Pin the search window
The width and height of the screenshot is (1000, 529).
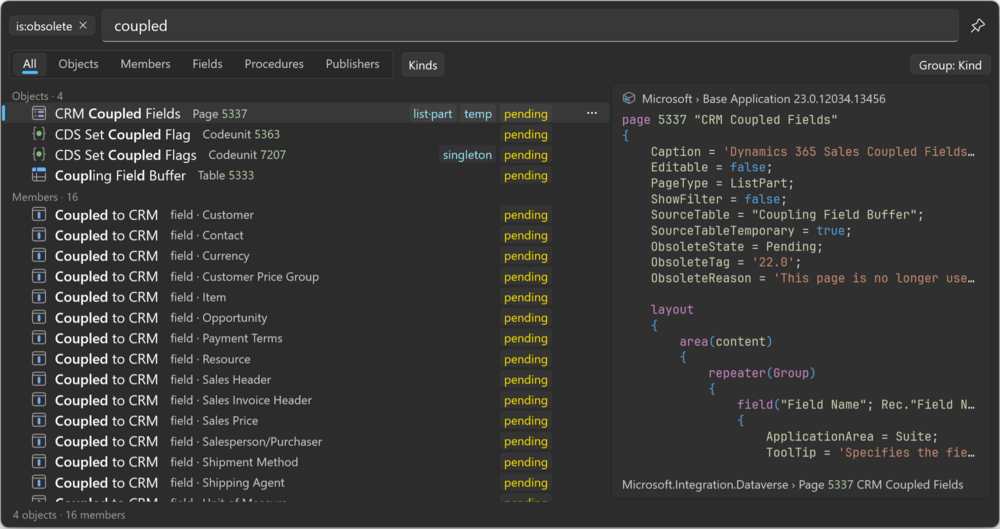977,26
